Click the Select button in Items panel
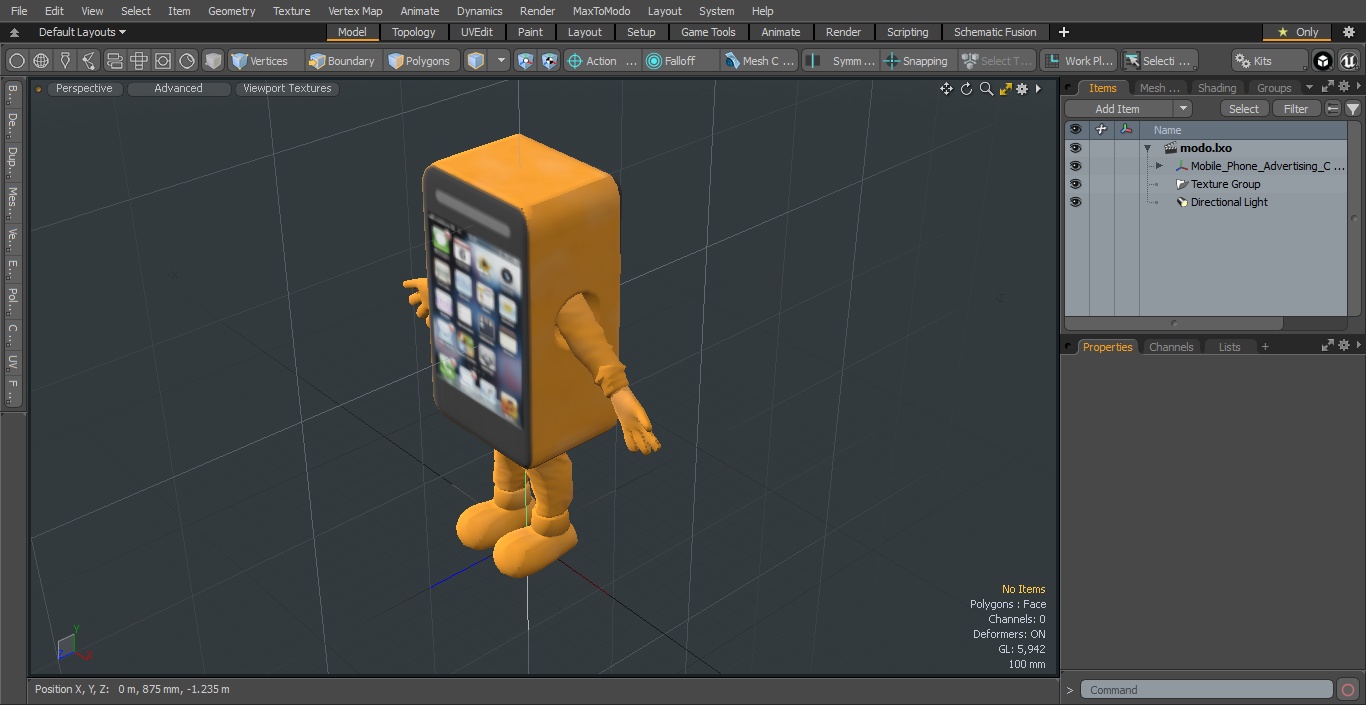The width and height of the screenshot is (1366, 705). [x=1244, y=109]
